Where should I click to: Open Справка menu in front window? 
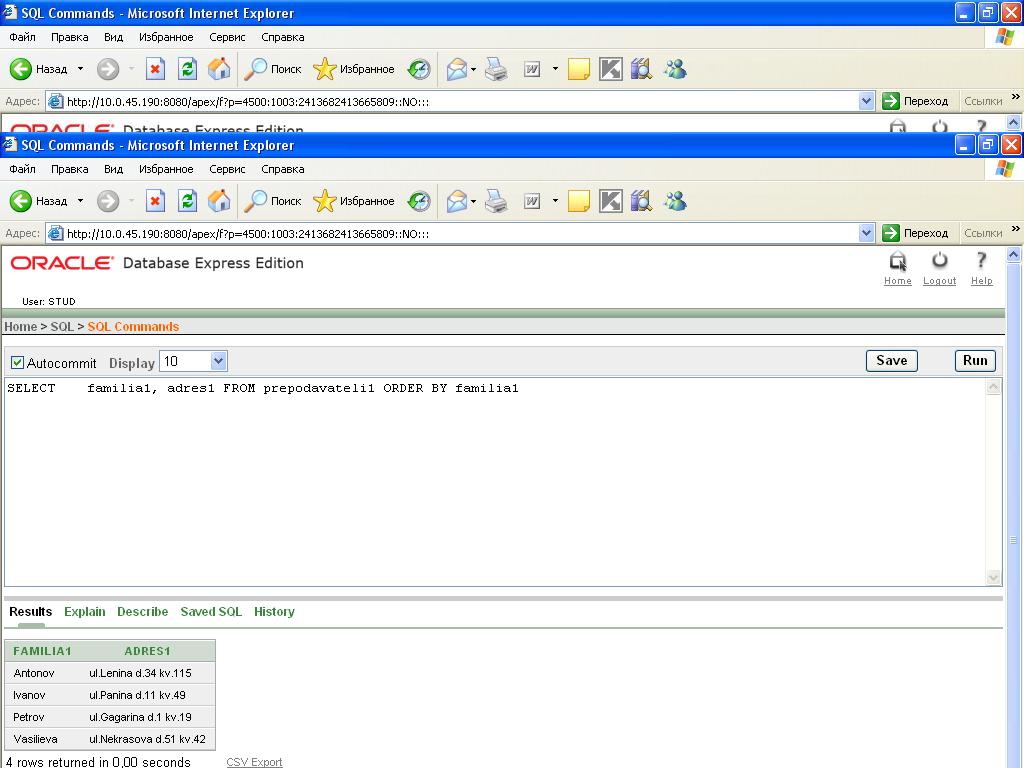coord(283,169)
